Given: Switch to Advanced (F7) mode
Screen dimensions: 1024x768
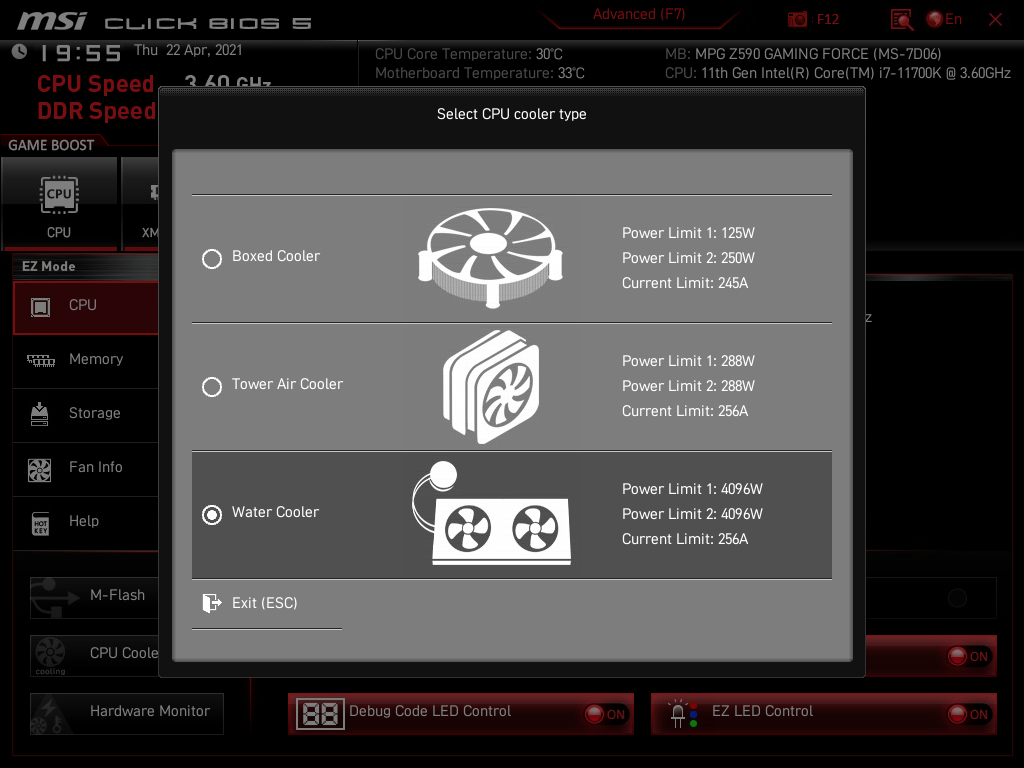Looking at the screenshot, I should click(639, 14).
